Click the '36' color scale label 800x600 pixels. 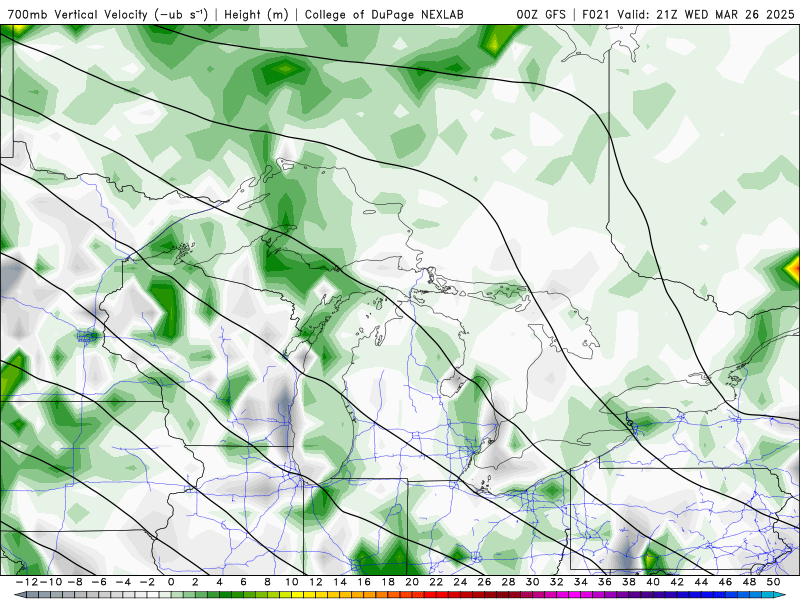pos(605,582)
